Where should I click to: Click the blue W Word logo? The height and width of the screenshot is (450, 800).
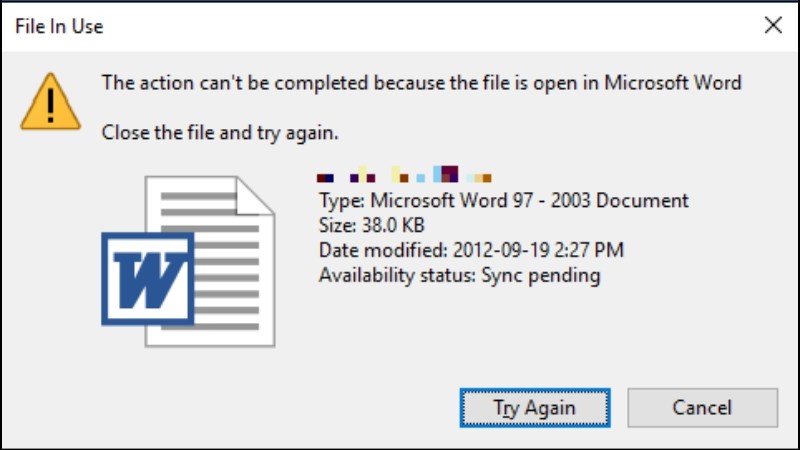coord(148,279)
